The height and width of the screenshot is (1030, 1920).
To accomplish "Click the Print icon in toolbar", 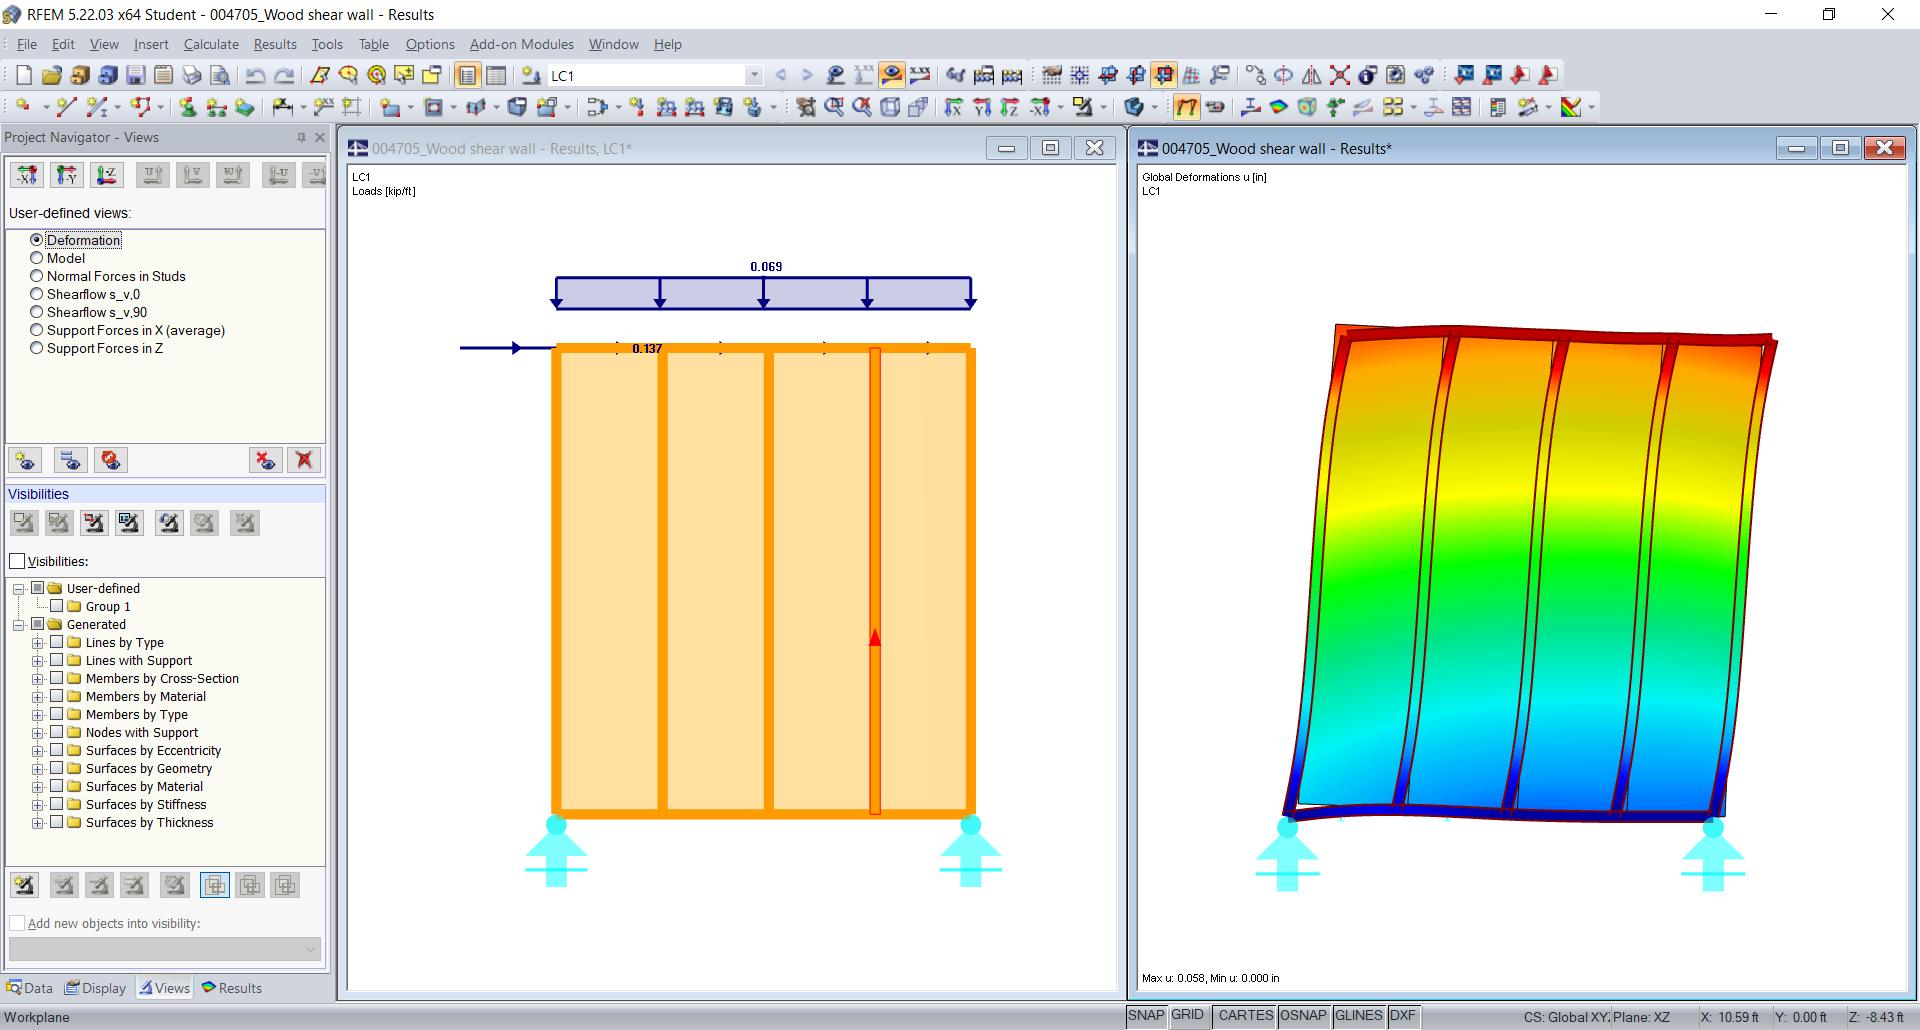I will [x=192, y=75].
